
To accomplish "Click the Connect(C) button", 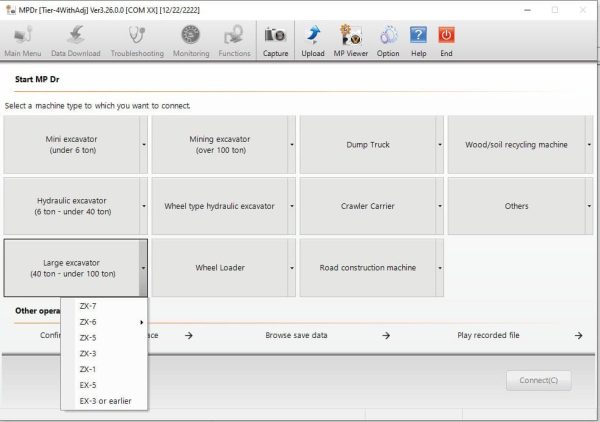I will tap(538, 380).
